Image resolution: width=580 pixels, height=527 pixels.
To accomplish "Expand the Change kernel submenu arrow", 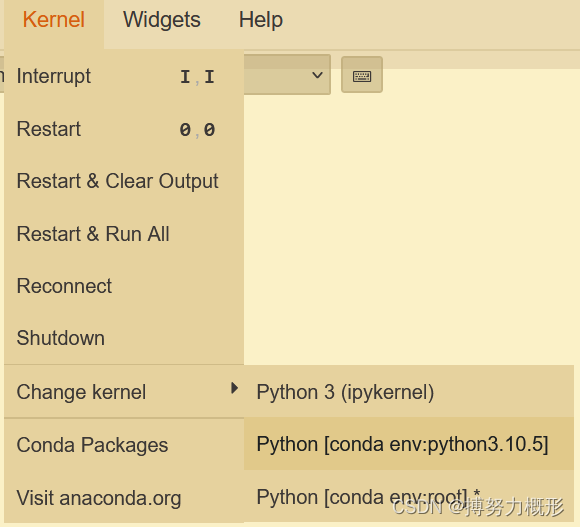I will [x=234, y=388].
